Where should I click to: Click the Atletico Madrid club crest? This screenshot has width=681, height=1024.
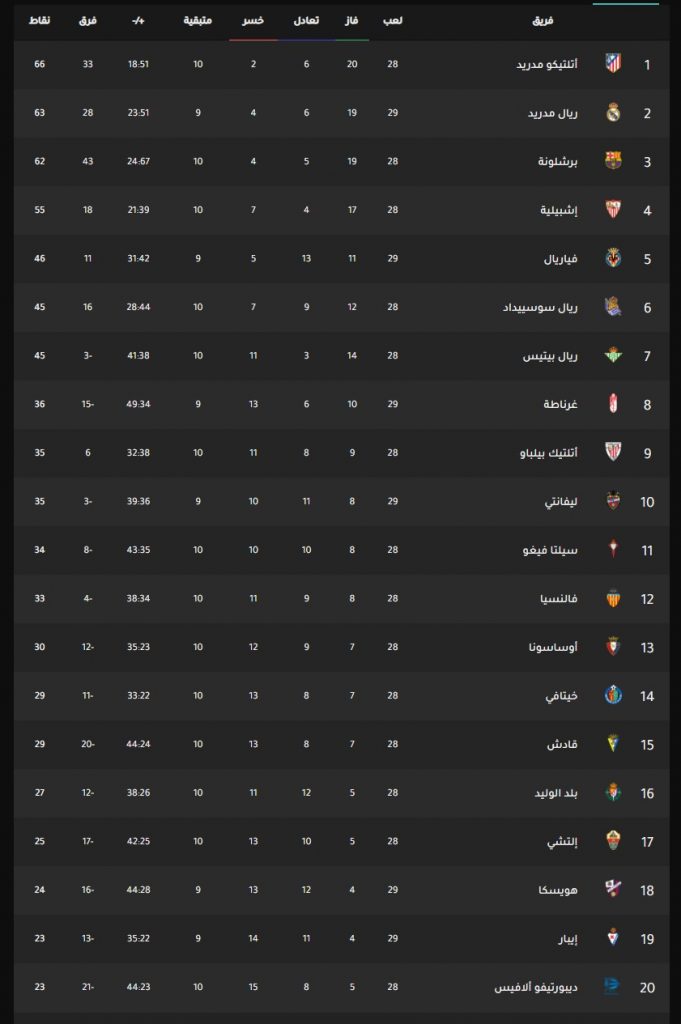[x=613, y=64]
